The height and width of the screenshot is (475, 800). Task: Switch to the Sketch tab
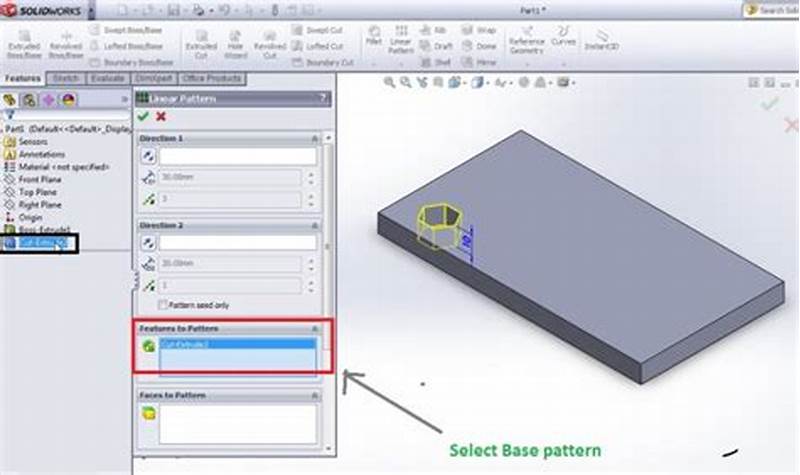tap(66, 79)
